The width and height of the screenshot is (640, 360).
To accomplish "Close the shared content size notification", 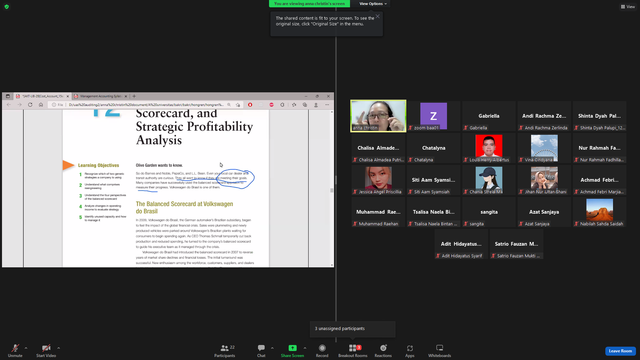I will (378, 16).
